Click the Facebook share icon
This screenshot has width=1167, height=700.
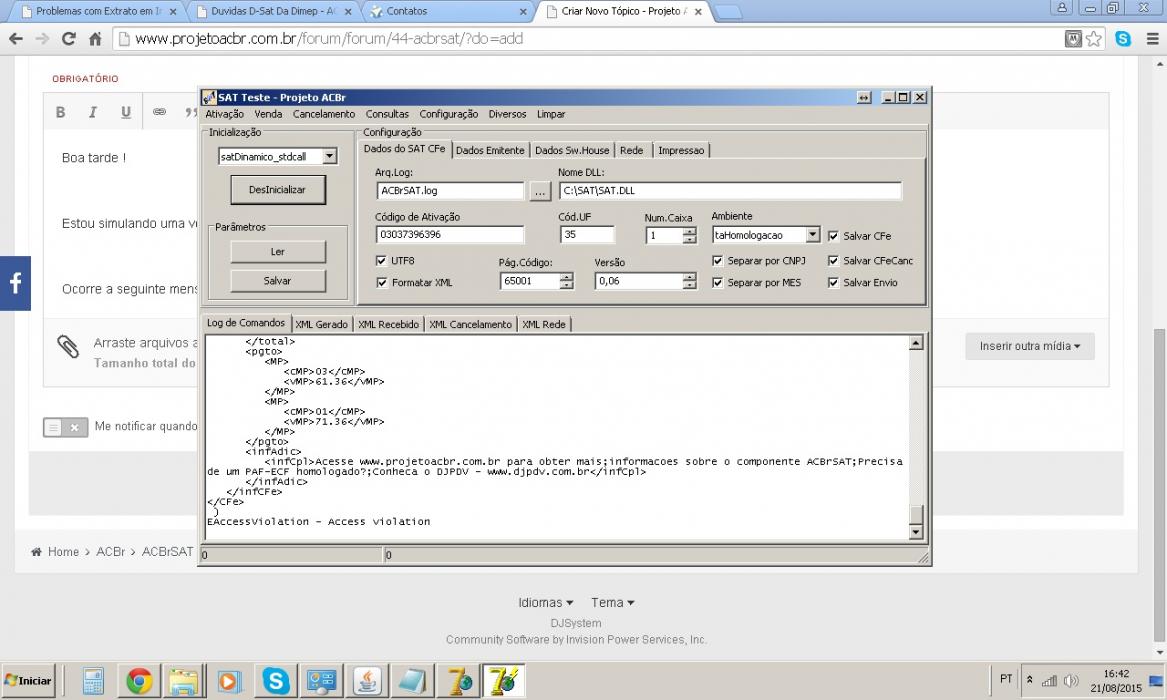tap(15, 283)
